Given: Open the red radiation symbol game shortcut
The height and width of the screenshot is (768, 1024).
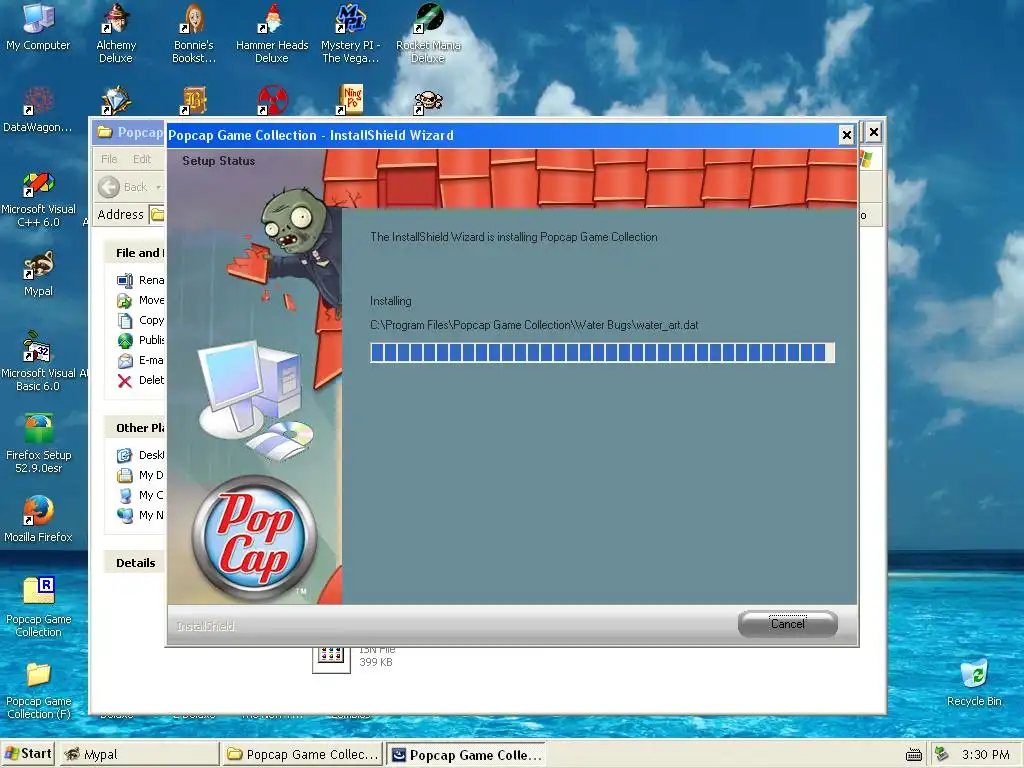Looking at the screenshot, I should point(272,100).
